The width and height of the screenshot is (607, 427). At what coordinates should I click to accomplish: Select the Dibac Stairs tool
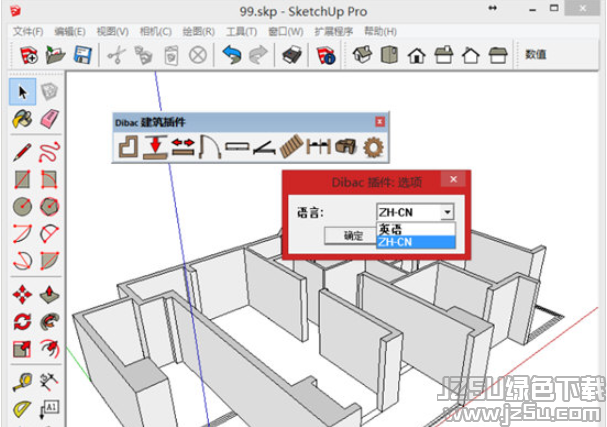tap(291, 146)
